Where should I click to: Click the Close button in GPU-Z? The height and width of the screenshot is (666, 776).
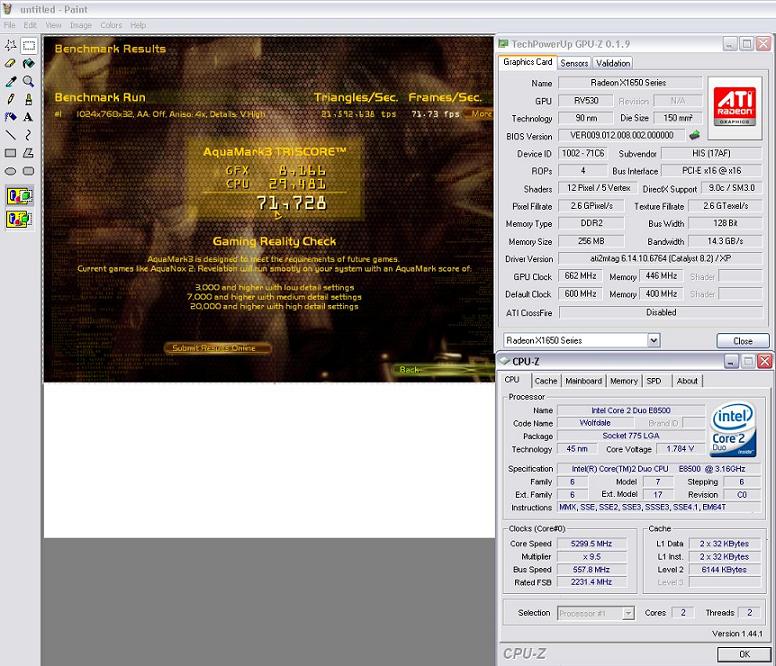(x=743, y=341)
